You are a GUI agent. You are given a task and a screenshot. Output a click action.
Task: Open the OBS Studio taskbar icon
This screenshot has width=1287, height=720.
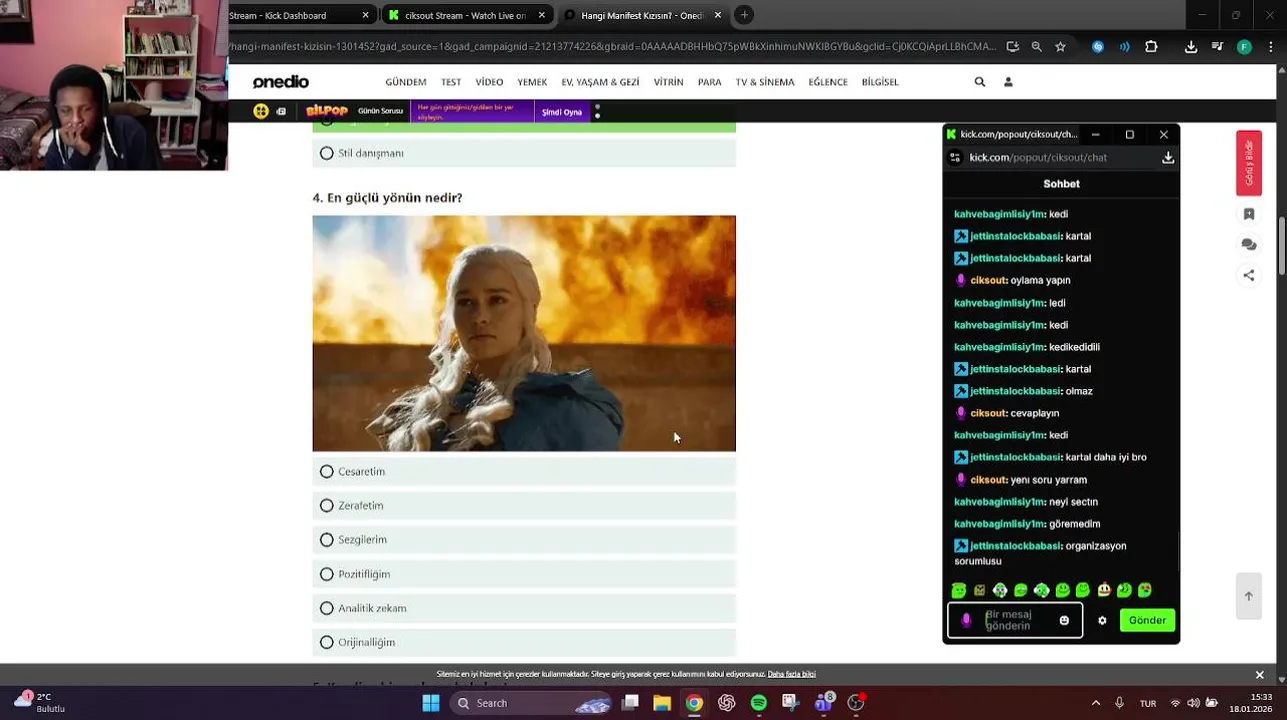point(856,703)
